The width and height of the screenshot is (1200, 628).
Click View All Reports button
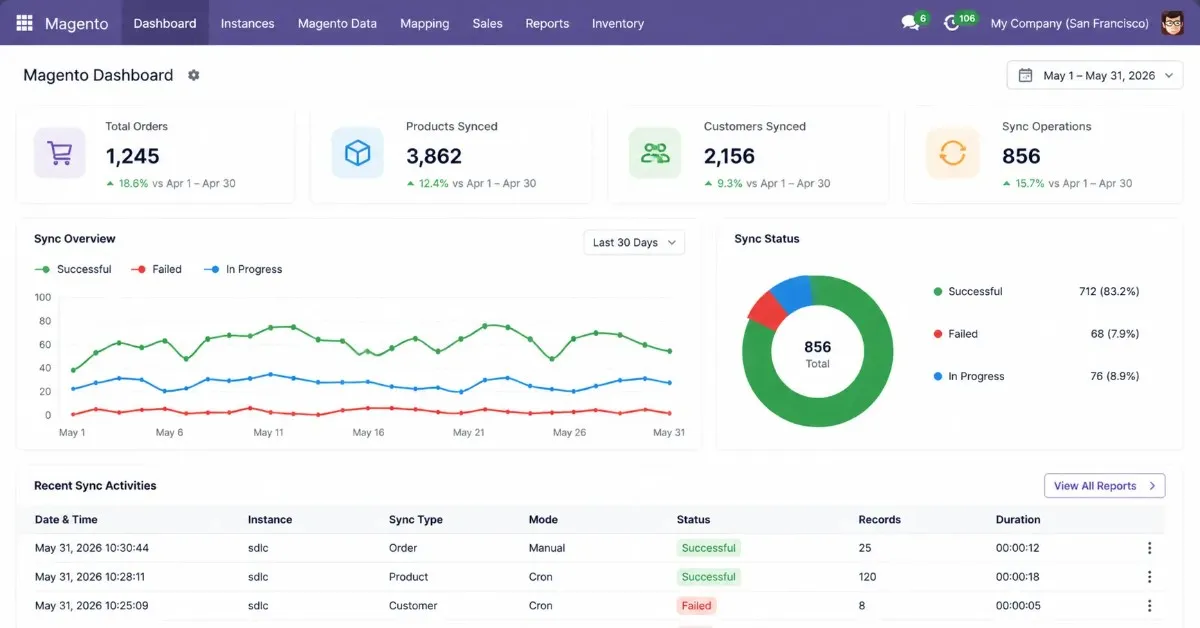coord(1105,486)
